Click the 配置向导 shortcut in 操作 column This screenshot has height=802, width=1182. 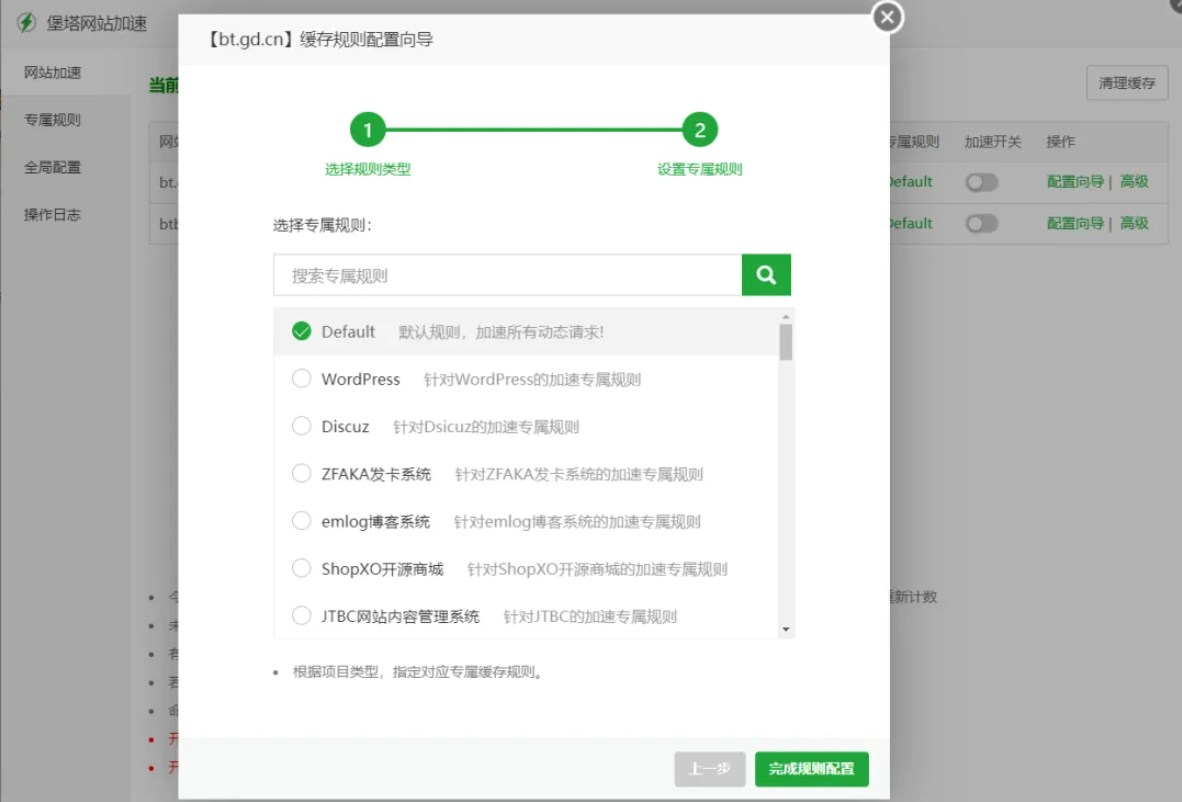(1074, 182)
